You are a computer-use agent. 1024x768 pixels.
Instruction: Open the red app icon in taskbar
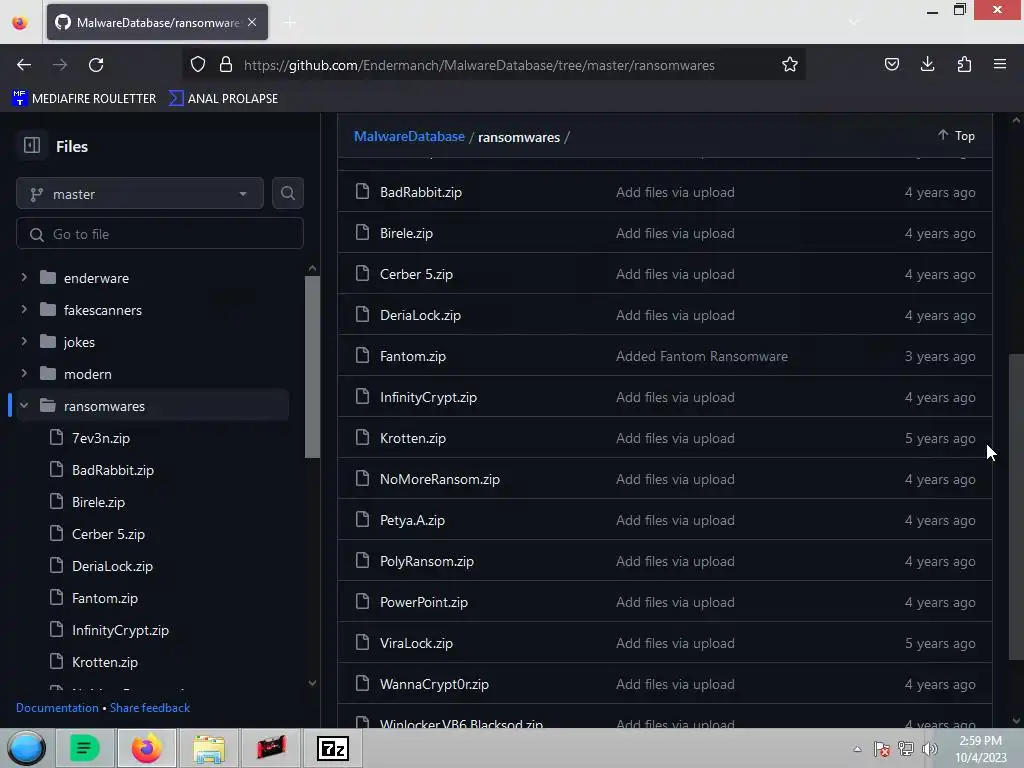(271, 748)
